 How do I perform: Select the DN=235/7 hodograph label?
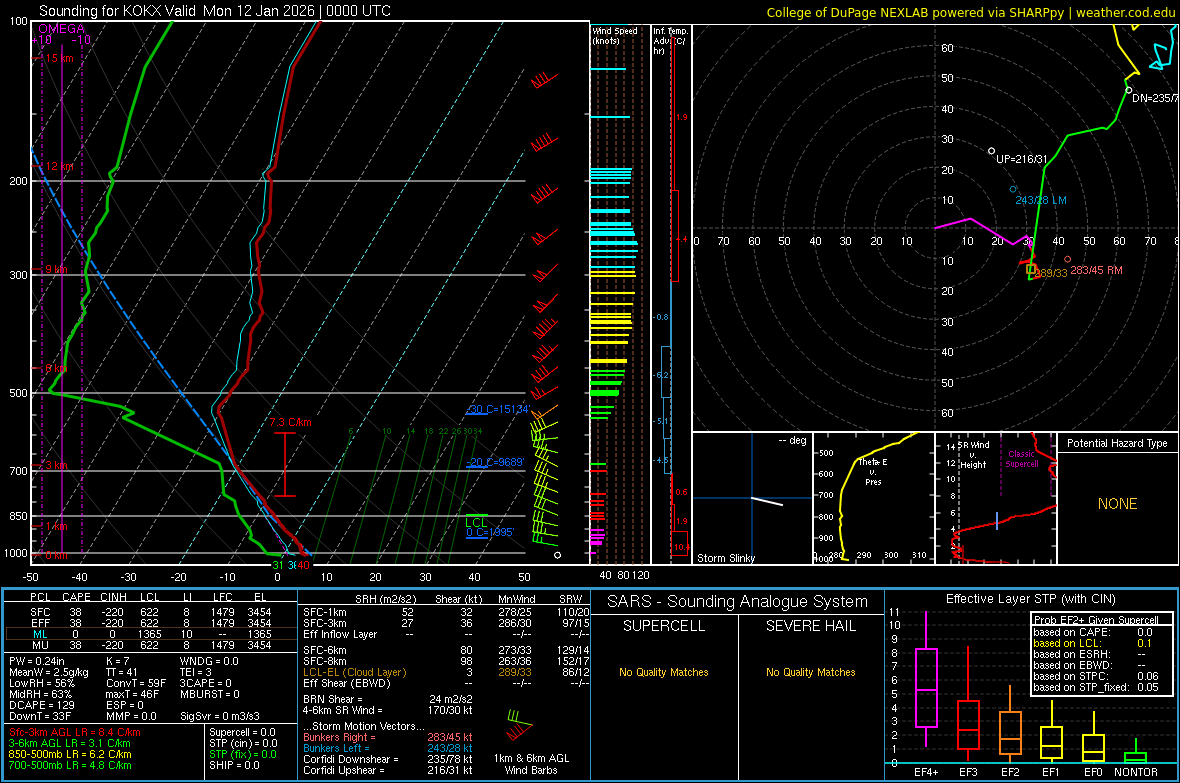point(1155,98)
